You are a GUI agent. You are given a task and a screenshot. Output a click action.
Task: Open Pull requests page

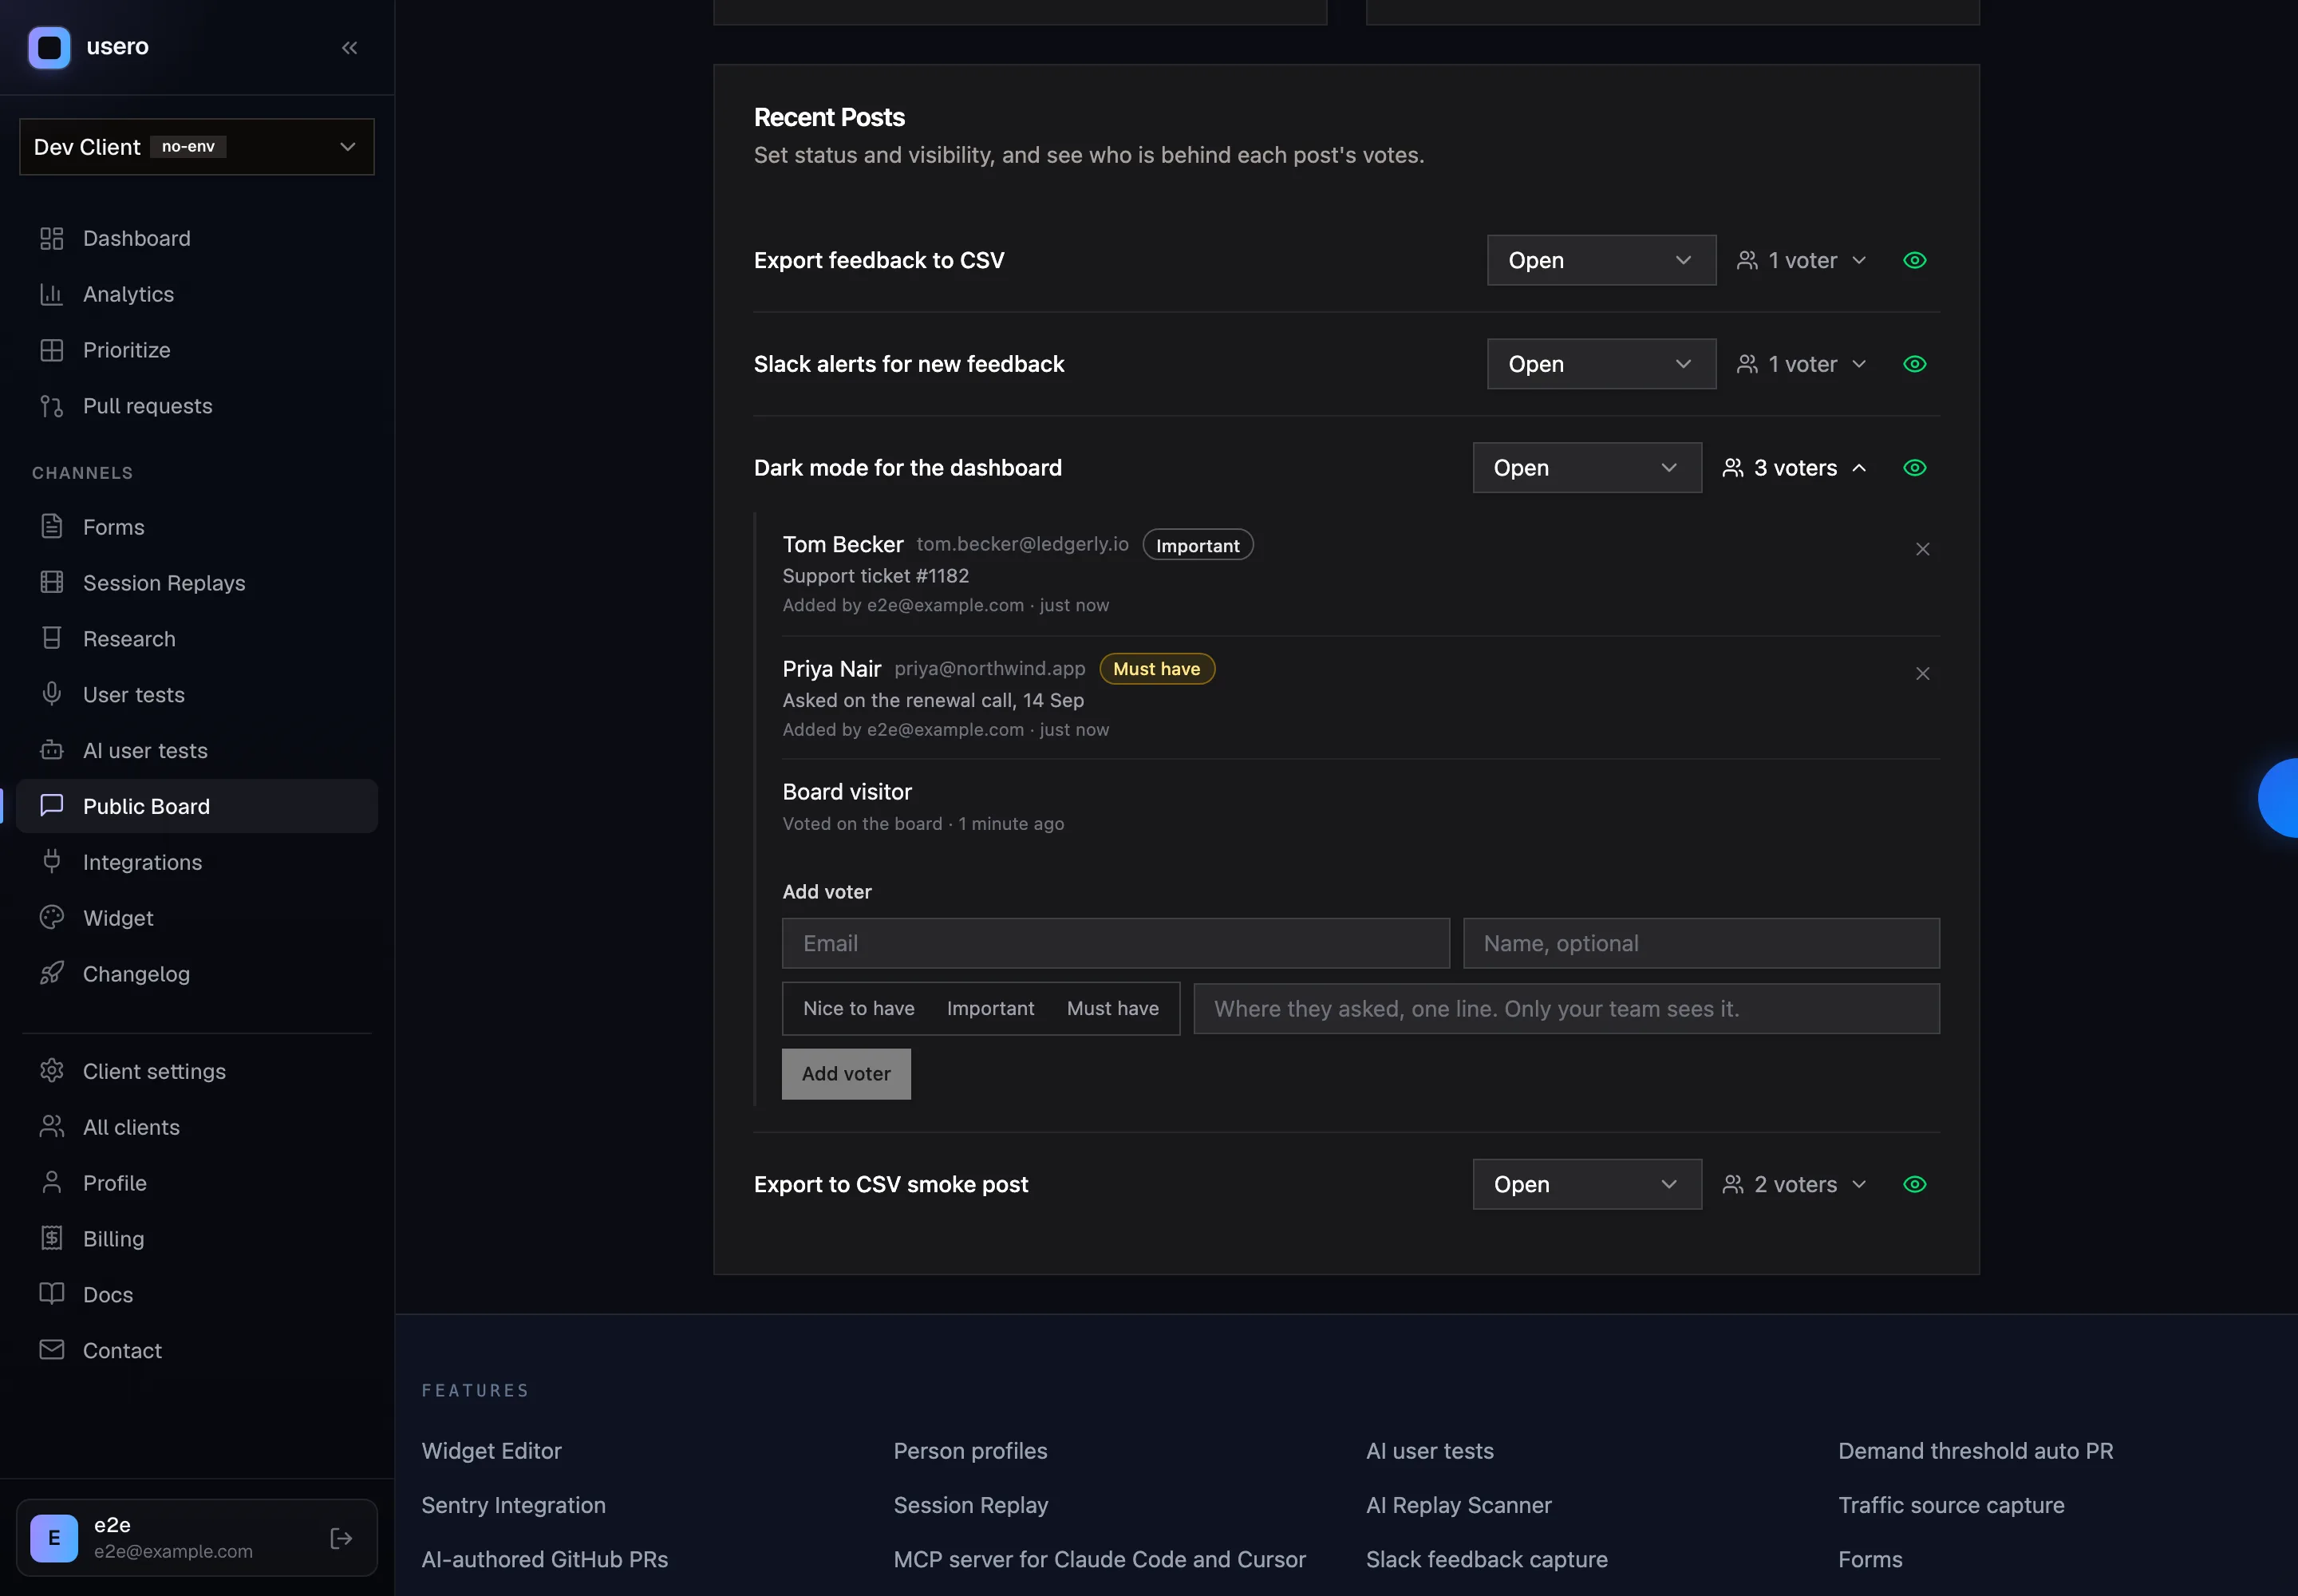point(197,406)
